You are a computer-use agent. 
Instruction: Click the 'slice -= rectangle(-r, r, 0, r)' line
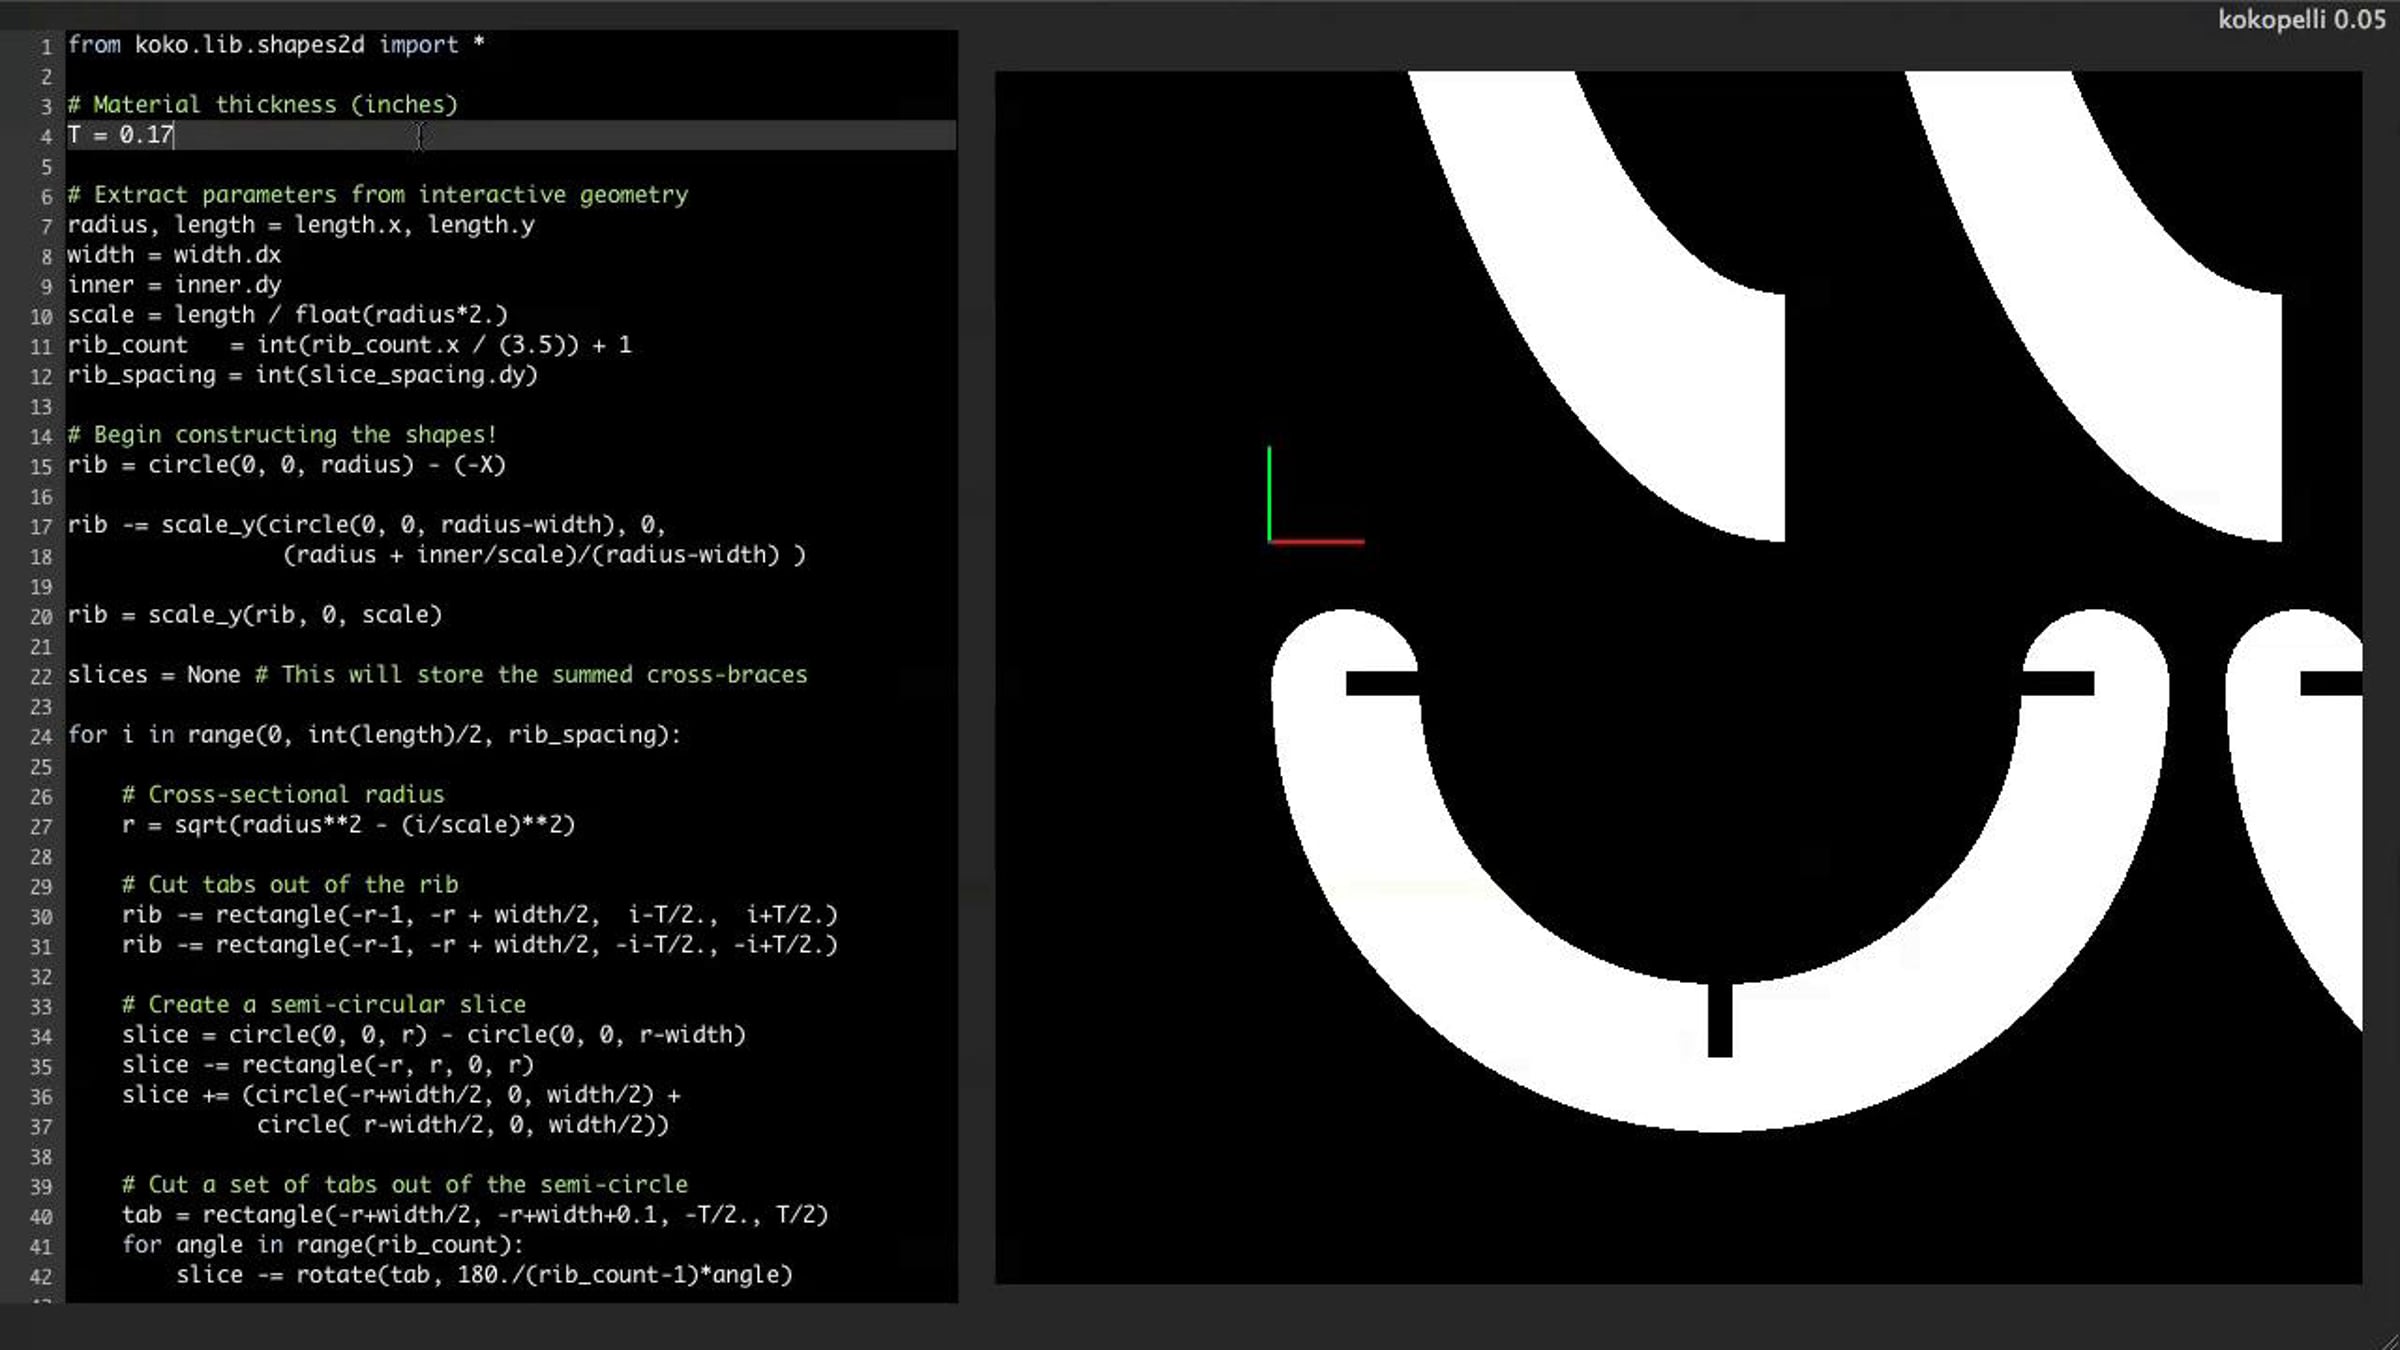pyautogui.click(x=328, y=1065)
